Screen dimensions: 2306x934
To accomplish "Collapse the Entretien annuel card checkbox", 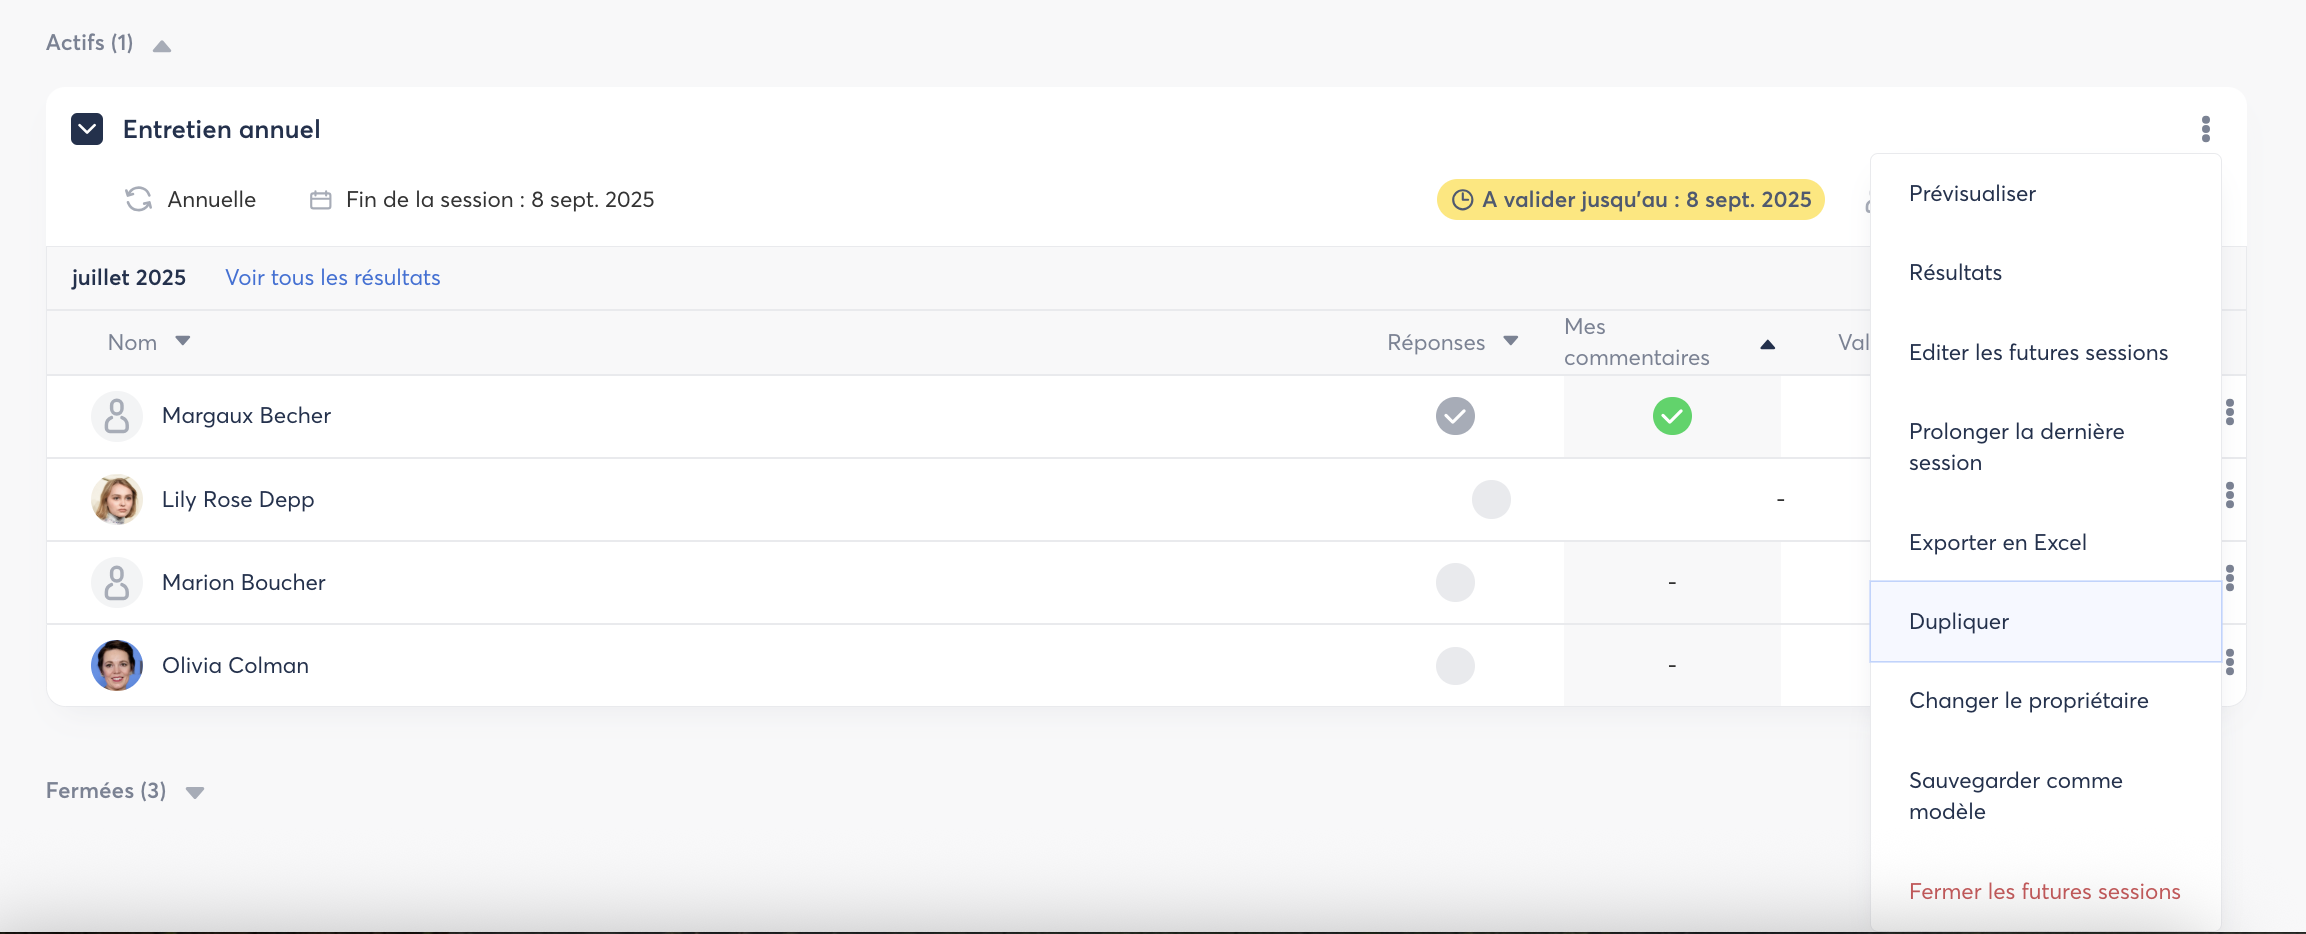I will pyautogui.click(x=87, y=129).
